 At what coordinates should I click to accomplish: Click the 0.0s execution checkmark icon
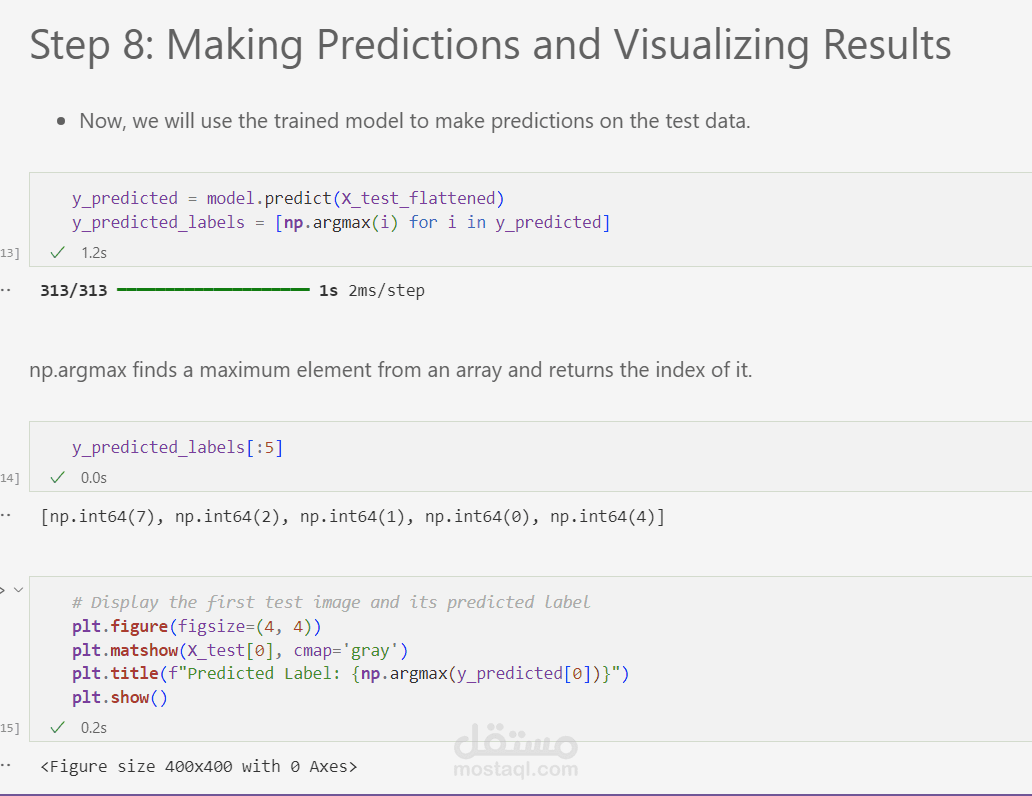coord(57,478)
